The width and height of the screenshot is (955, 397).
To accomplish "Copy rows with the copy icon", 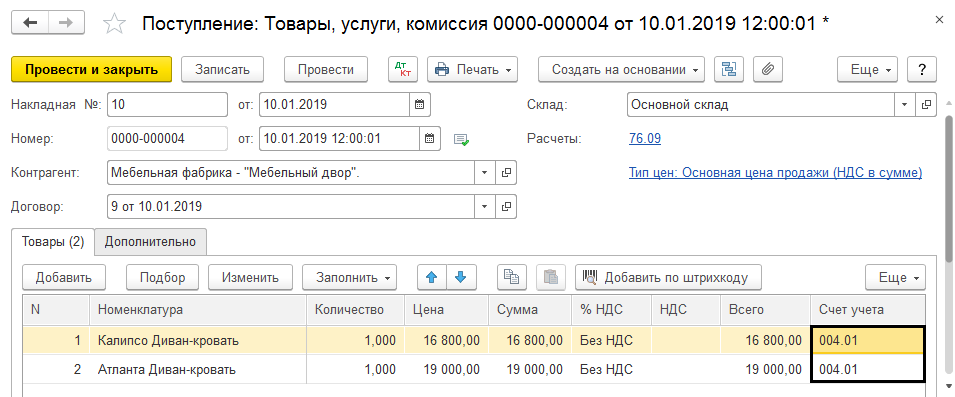I will 512,278.
